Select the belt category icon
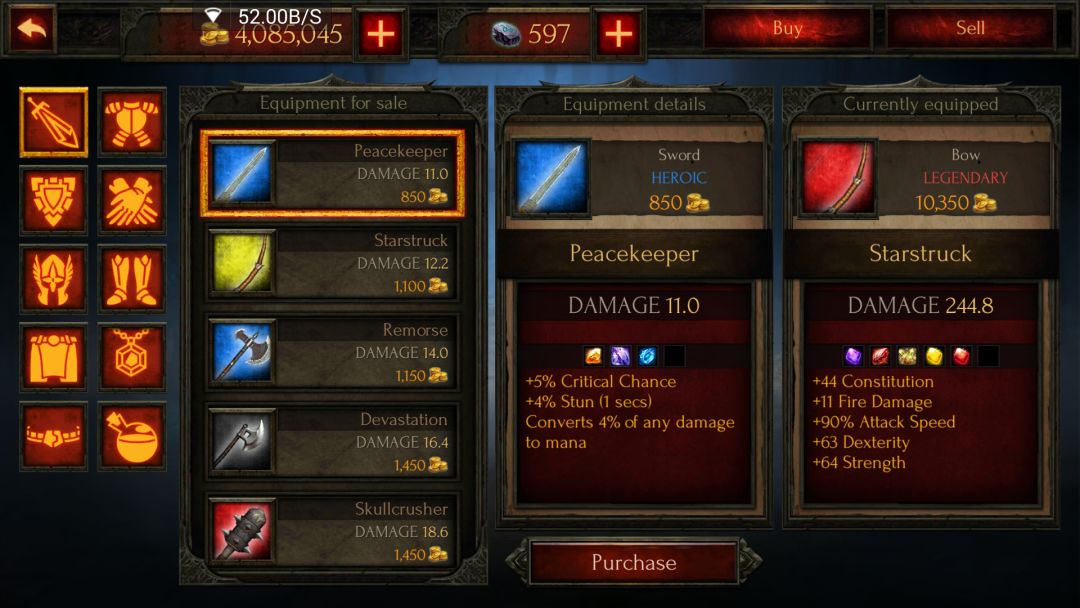1080x608 pixels. click(54, 436)
